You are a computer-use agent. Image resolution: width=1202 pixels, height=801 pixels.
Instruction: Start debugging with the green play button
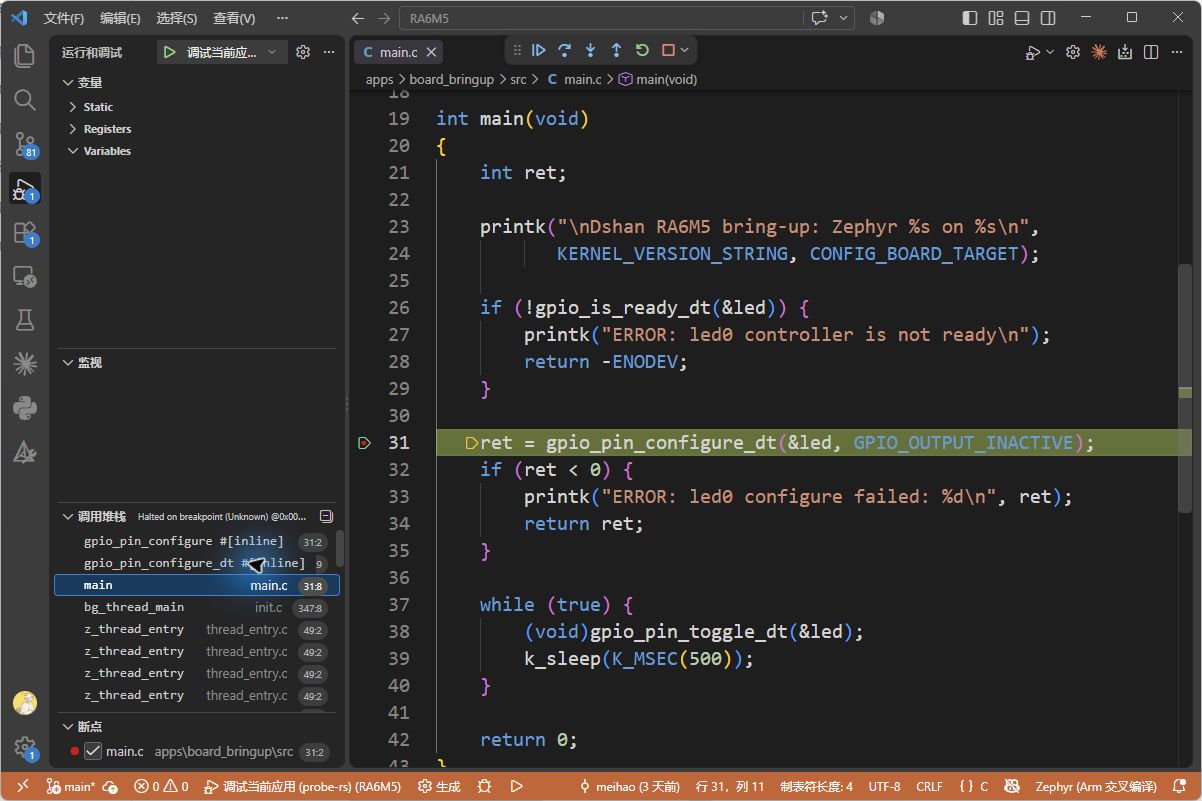pos(170,52)
